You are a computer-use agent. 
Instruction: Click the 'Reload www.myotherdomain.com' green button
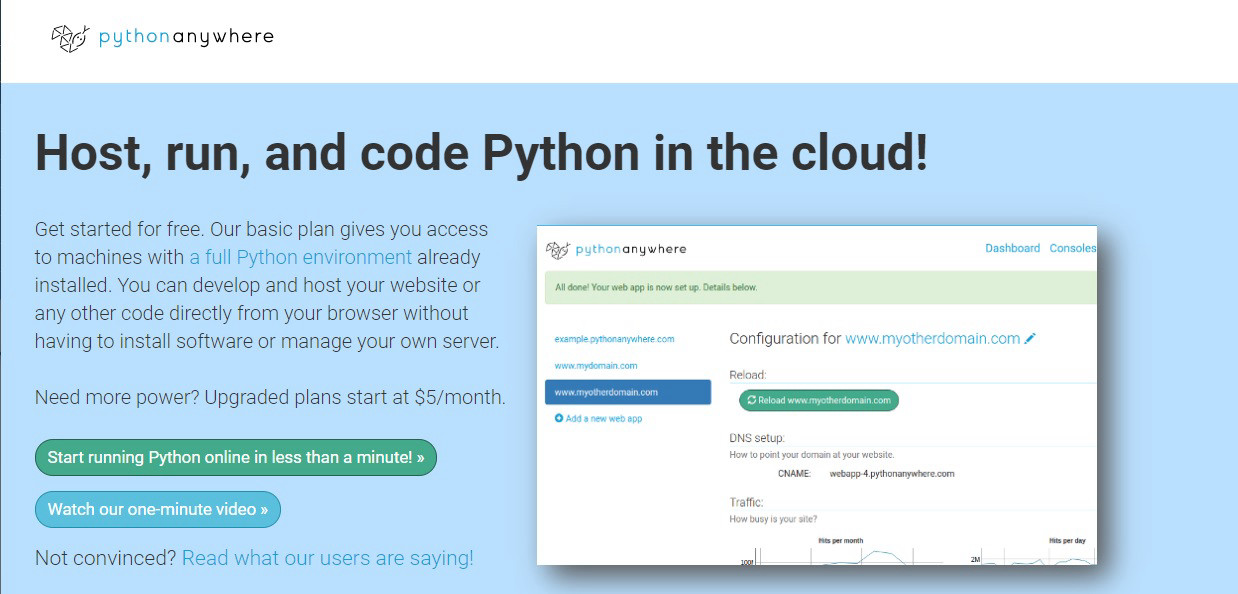point(819,400)
